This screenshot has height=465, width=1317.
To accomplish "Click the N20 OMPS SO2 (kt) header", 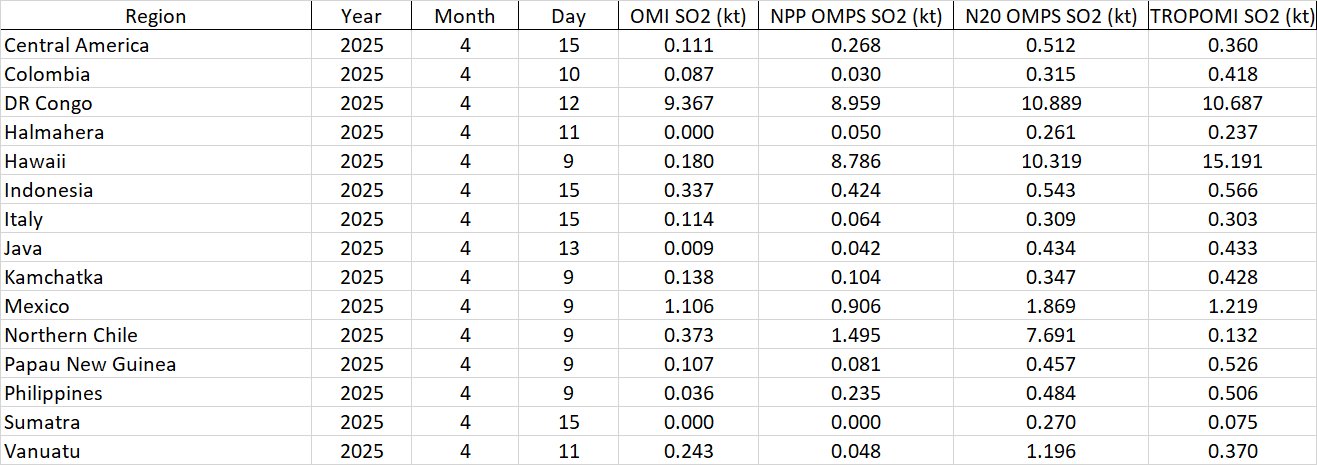I will (x=1058, y=16).
